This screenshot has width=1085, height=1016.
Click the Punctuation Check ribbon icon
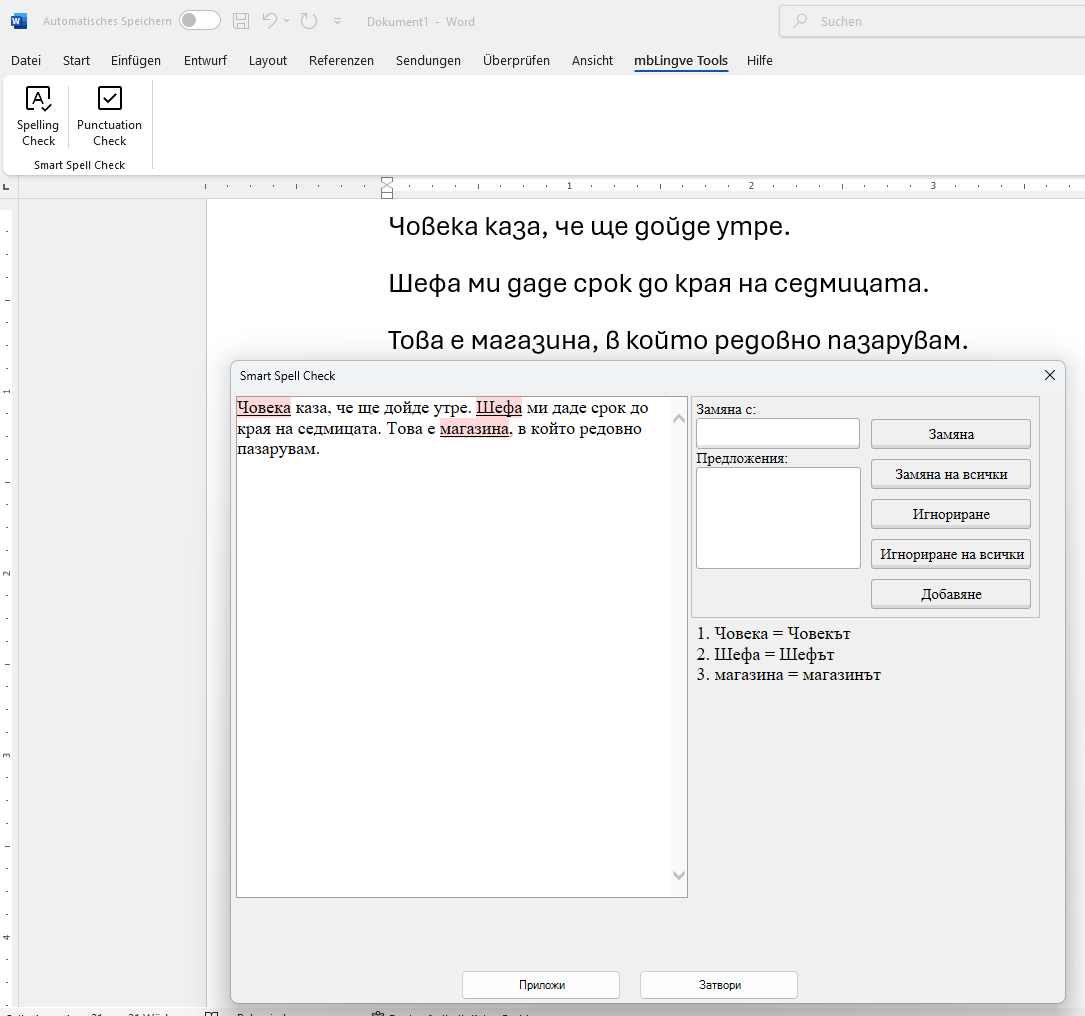[x=109, y=116]
